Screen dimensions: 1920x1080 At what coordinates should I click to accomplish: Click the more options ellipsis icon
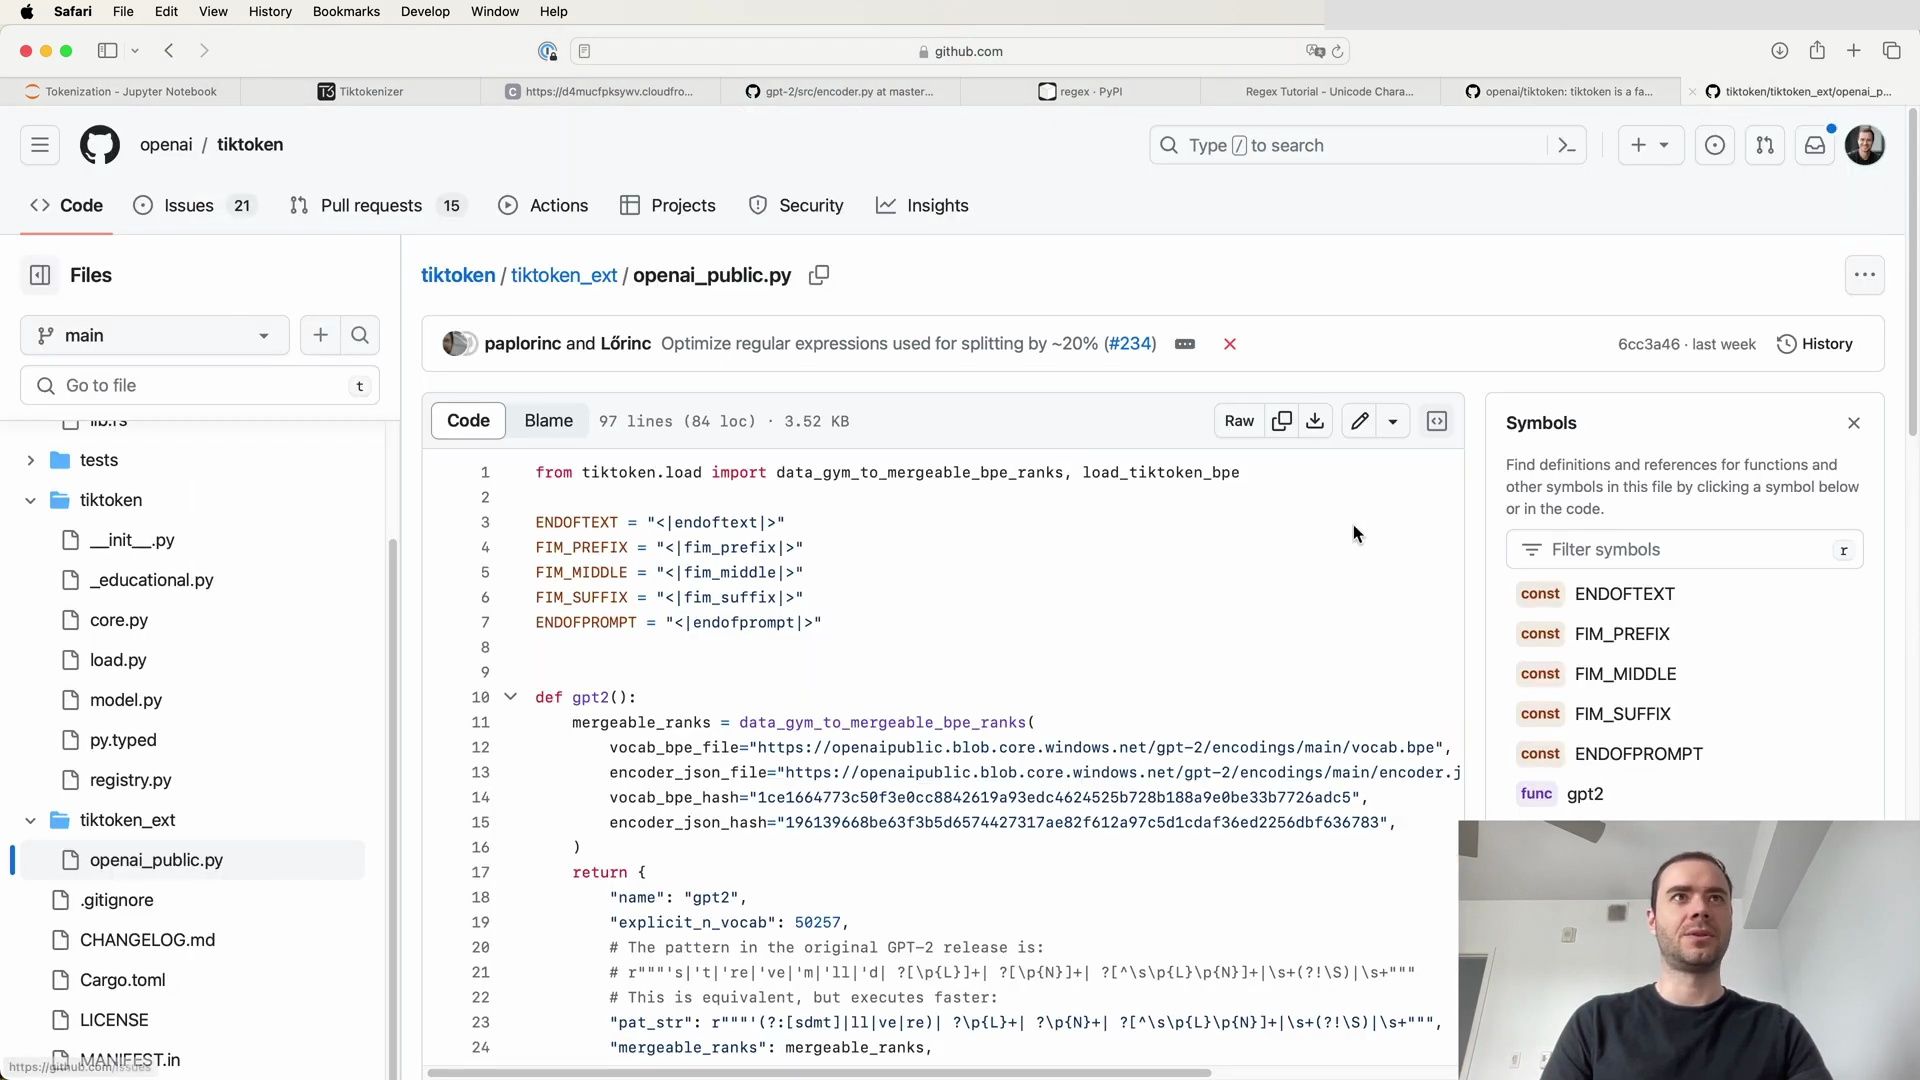point(1865,274)
